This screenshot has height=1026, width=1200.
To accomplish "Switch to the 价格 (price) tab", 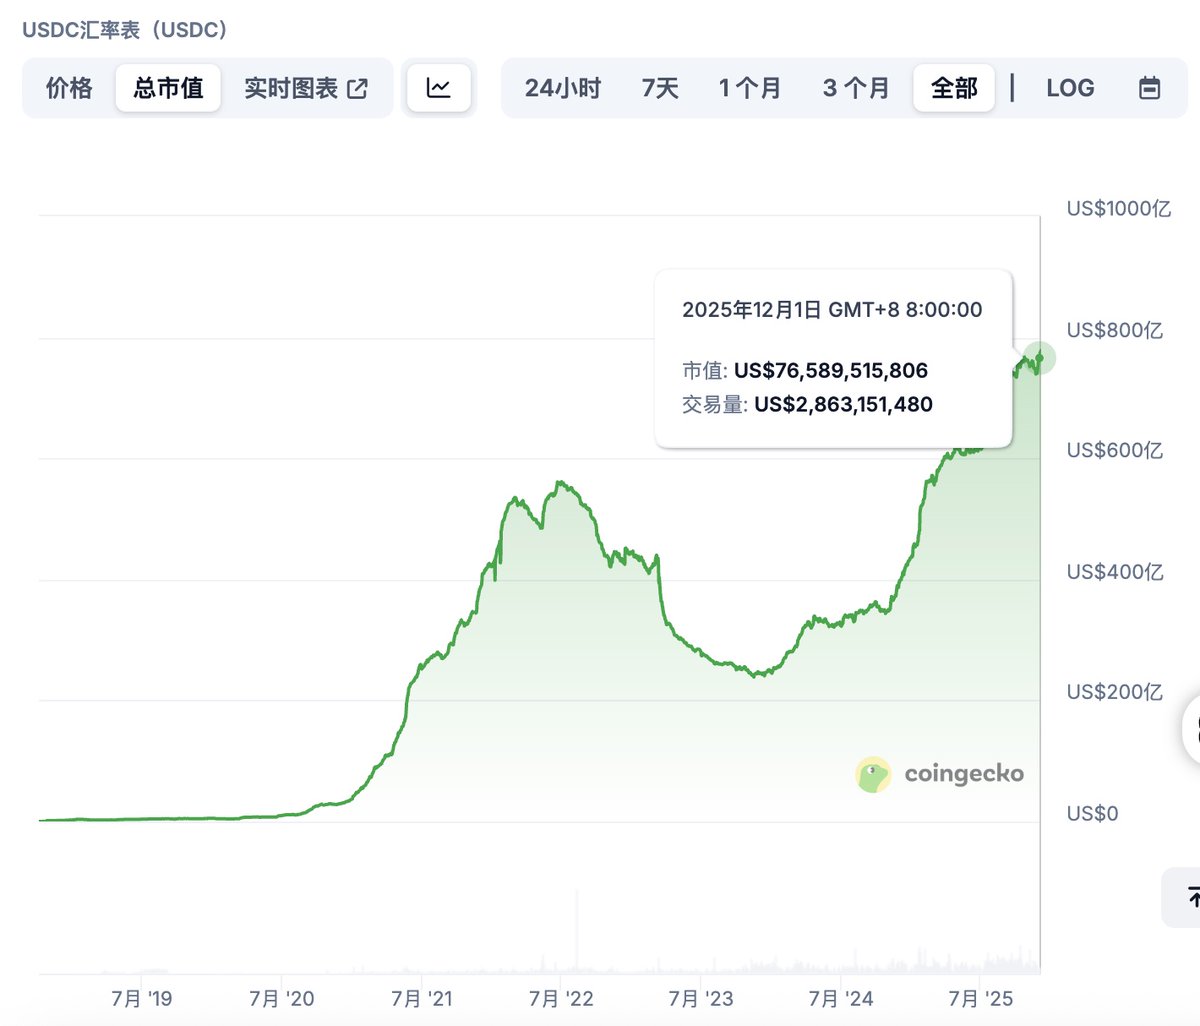I will pos(69,88).
